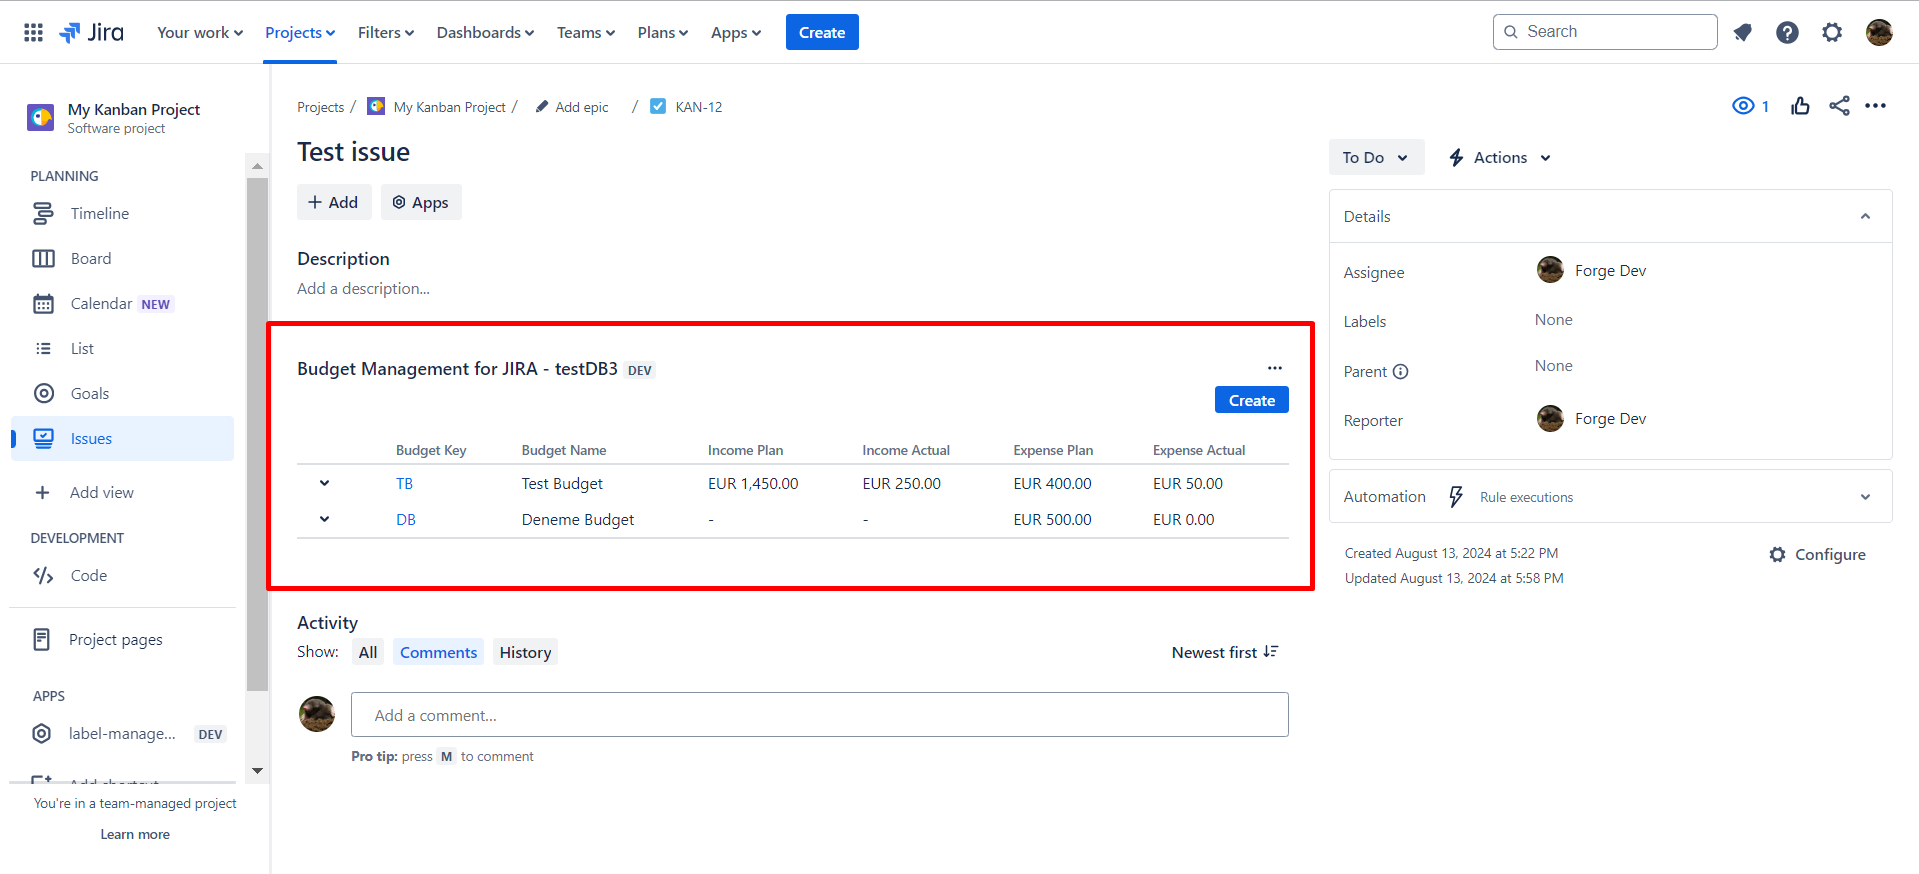Open the app switcher grid icon
The image size is (1919, 874).
33,32
